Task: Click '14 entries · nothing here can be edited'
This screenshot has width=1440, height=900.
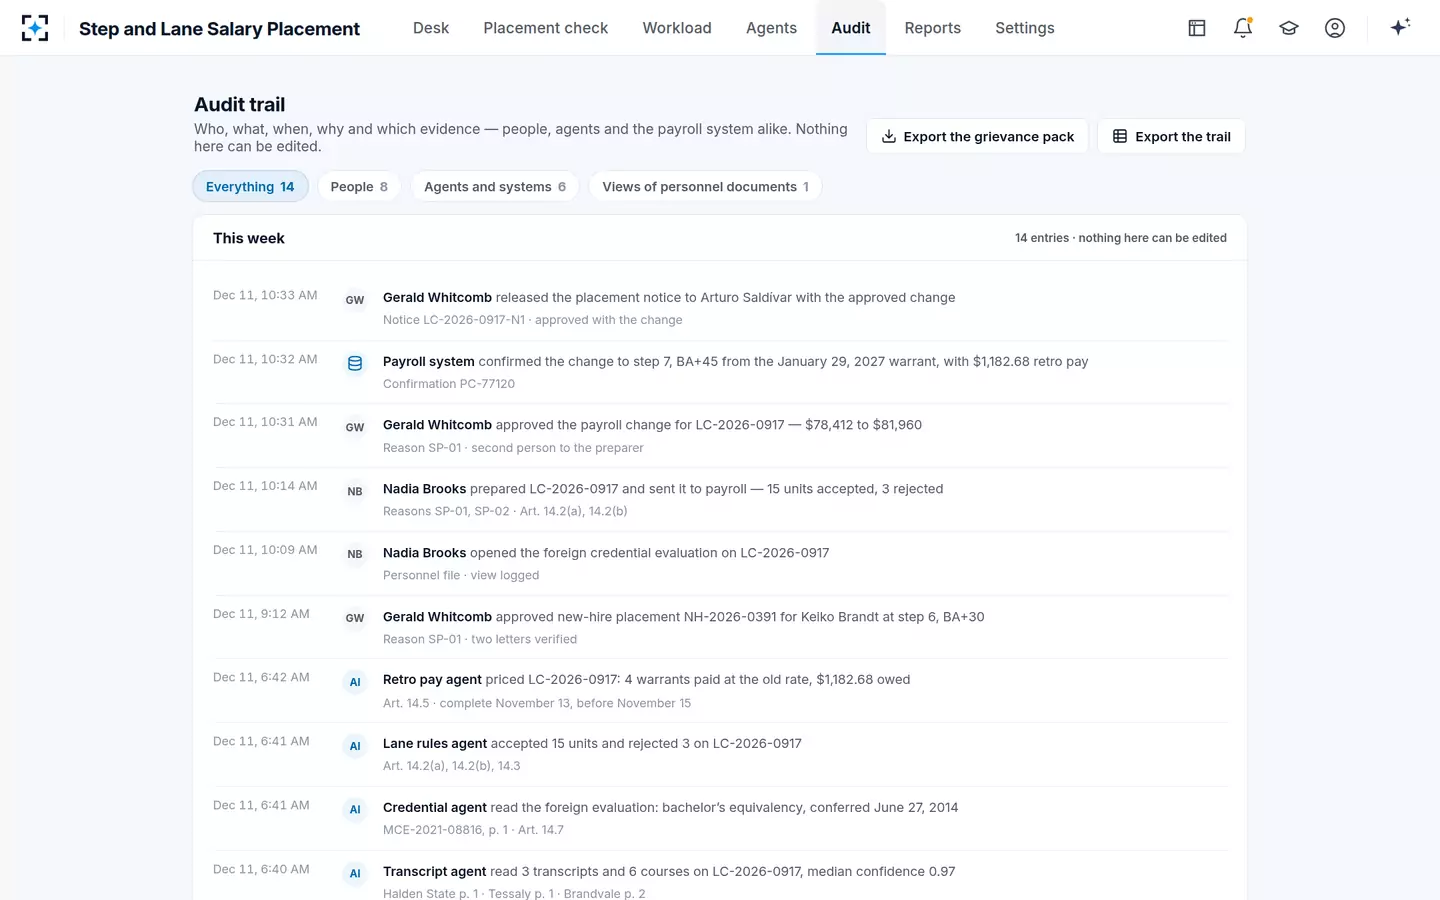Action: click(1121, 238)
